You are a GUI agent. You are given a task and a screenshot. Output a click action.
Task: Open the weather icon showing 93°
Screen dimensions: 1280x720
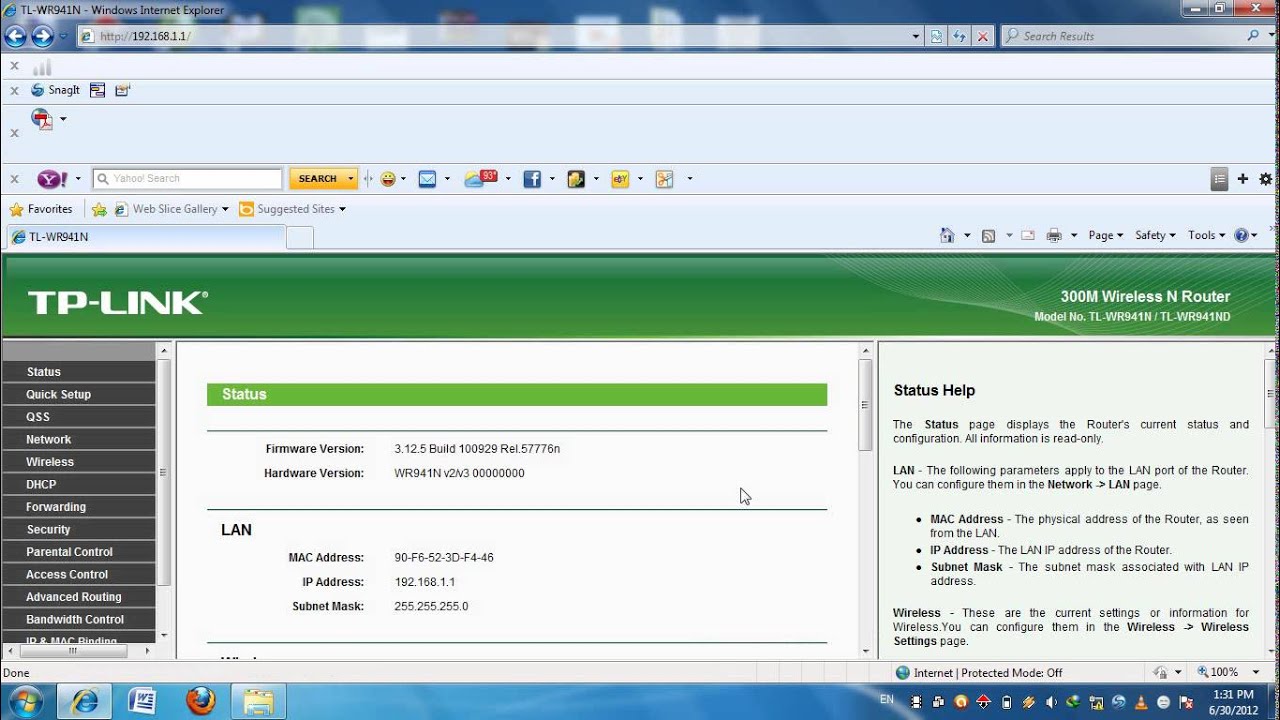[x=481, y=179]
